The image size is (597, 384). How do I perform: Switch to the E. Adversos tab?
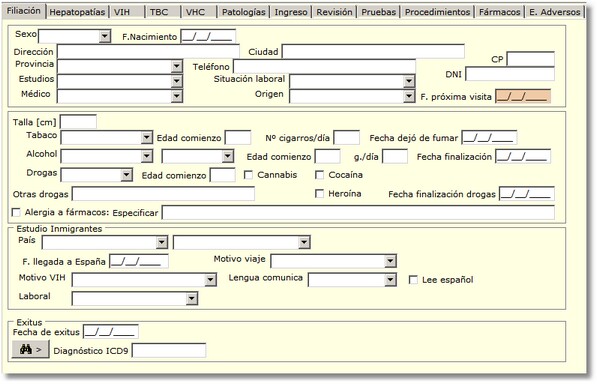click(x=555, y=12)
